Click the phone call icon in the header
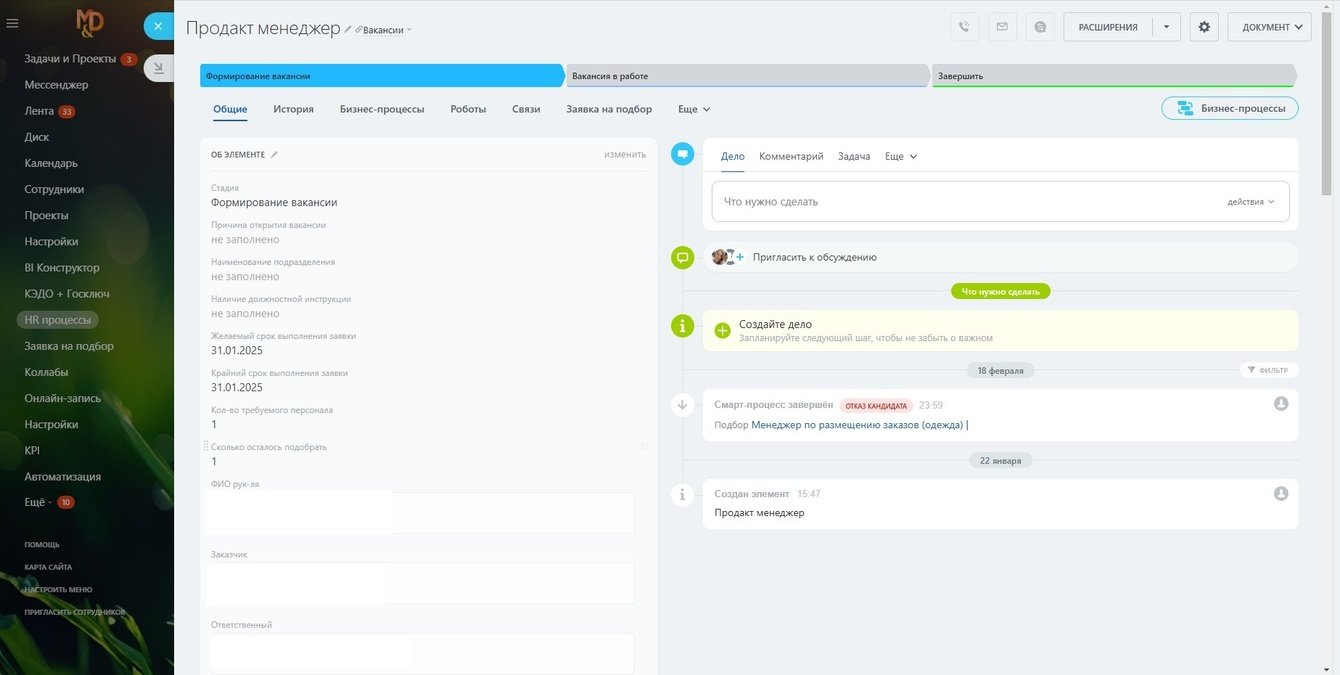1340x675 pixels. [x=964, y=27]
